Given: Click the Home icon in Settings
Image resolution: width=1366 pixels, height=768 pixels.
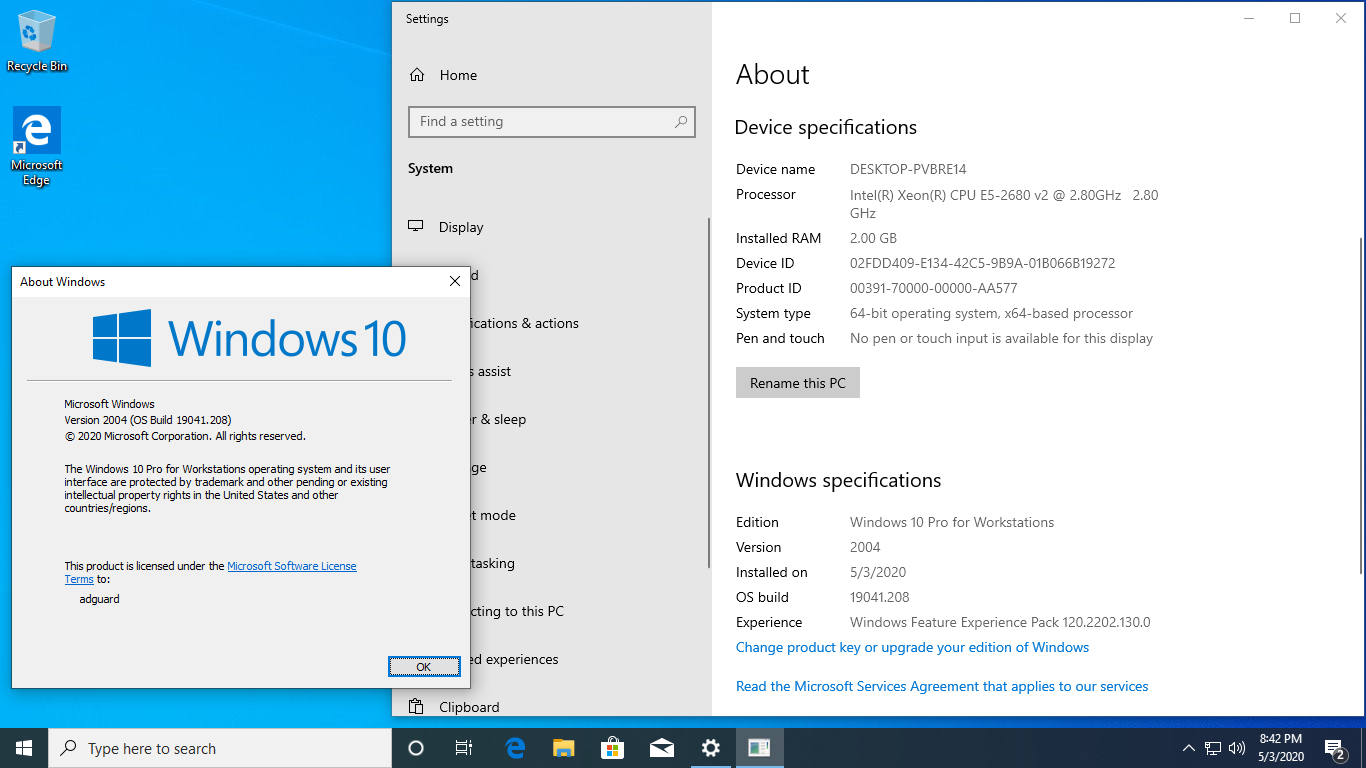Looking at the screenshot, I should (x=417, y=75).
